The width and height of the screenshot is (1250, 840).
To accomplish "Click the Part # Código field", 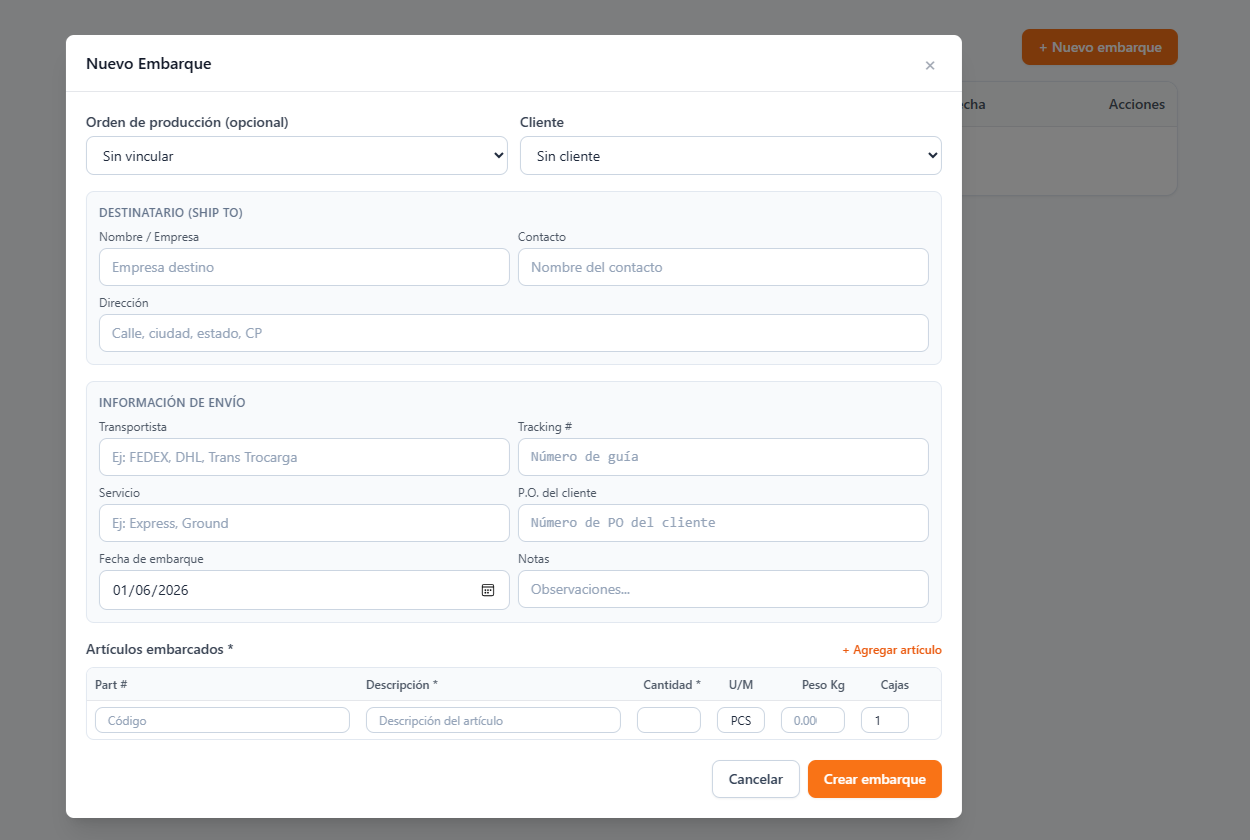I will (222, 720).
